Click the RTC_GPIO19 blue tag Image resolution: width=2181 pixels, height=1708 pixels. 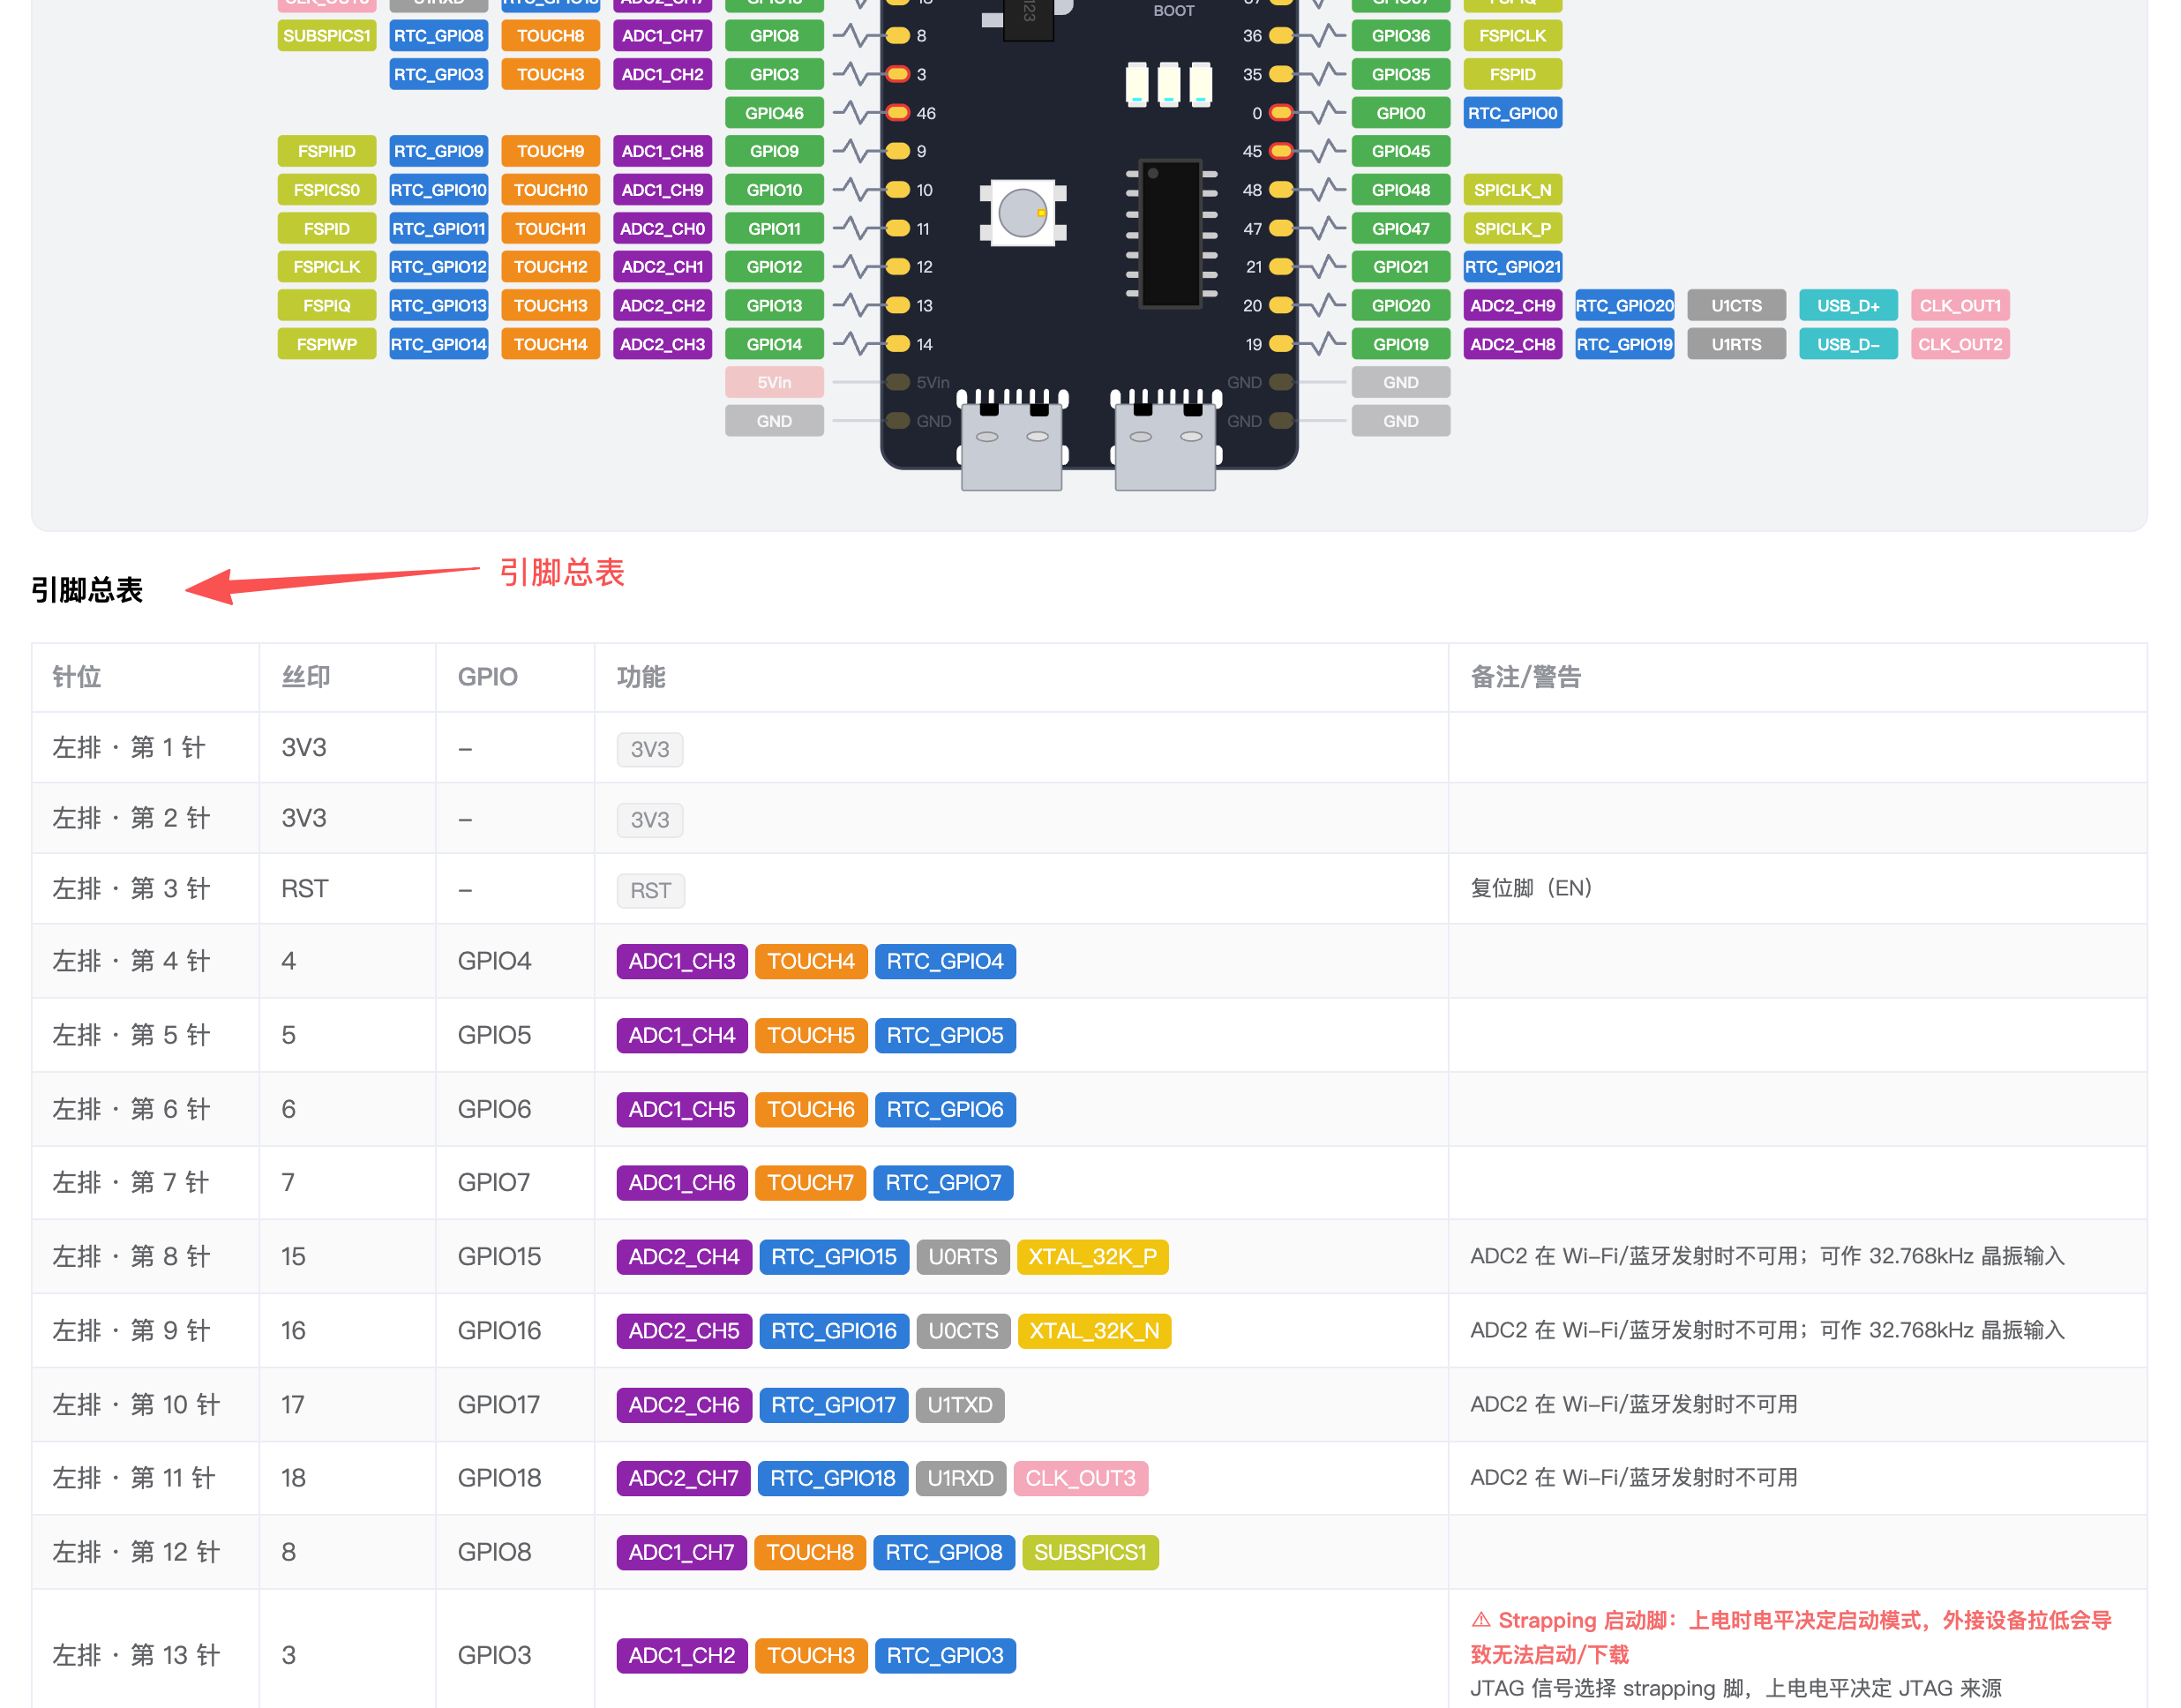click(1624, 344)
